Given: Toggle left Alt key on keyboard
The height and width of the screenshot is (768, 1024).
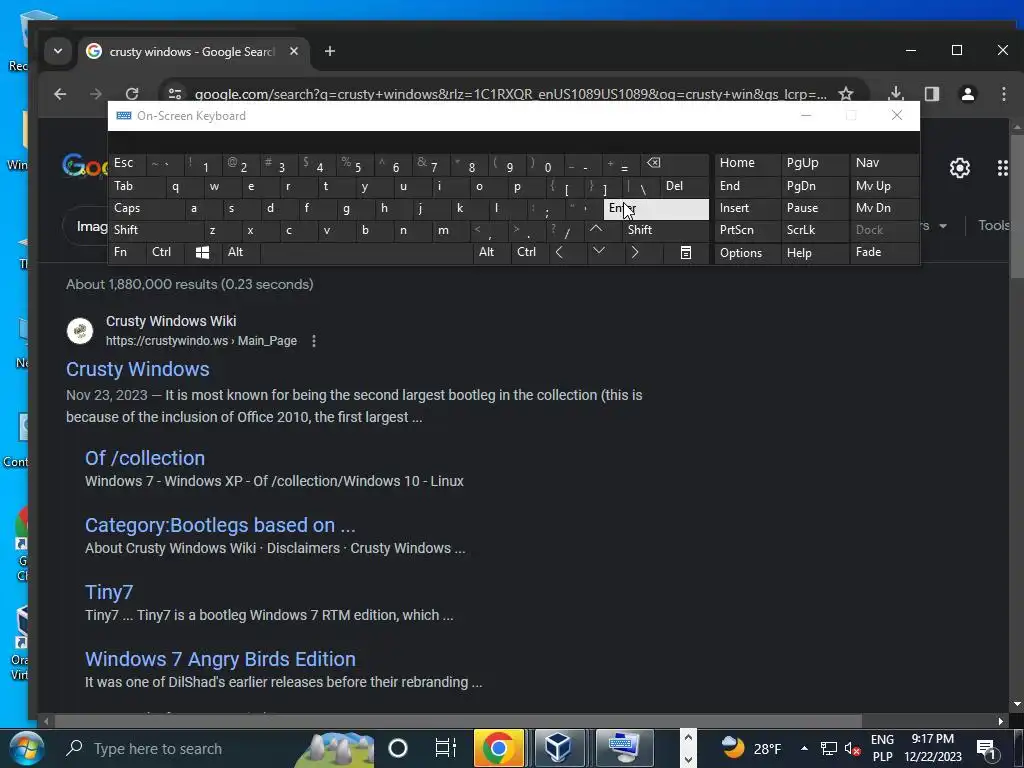Looking at the screenshot, I should coord(241,253).
